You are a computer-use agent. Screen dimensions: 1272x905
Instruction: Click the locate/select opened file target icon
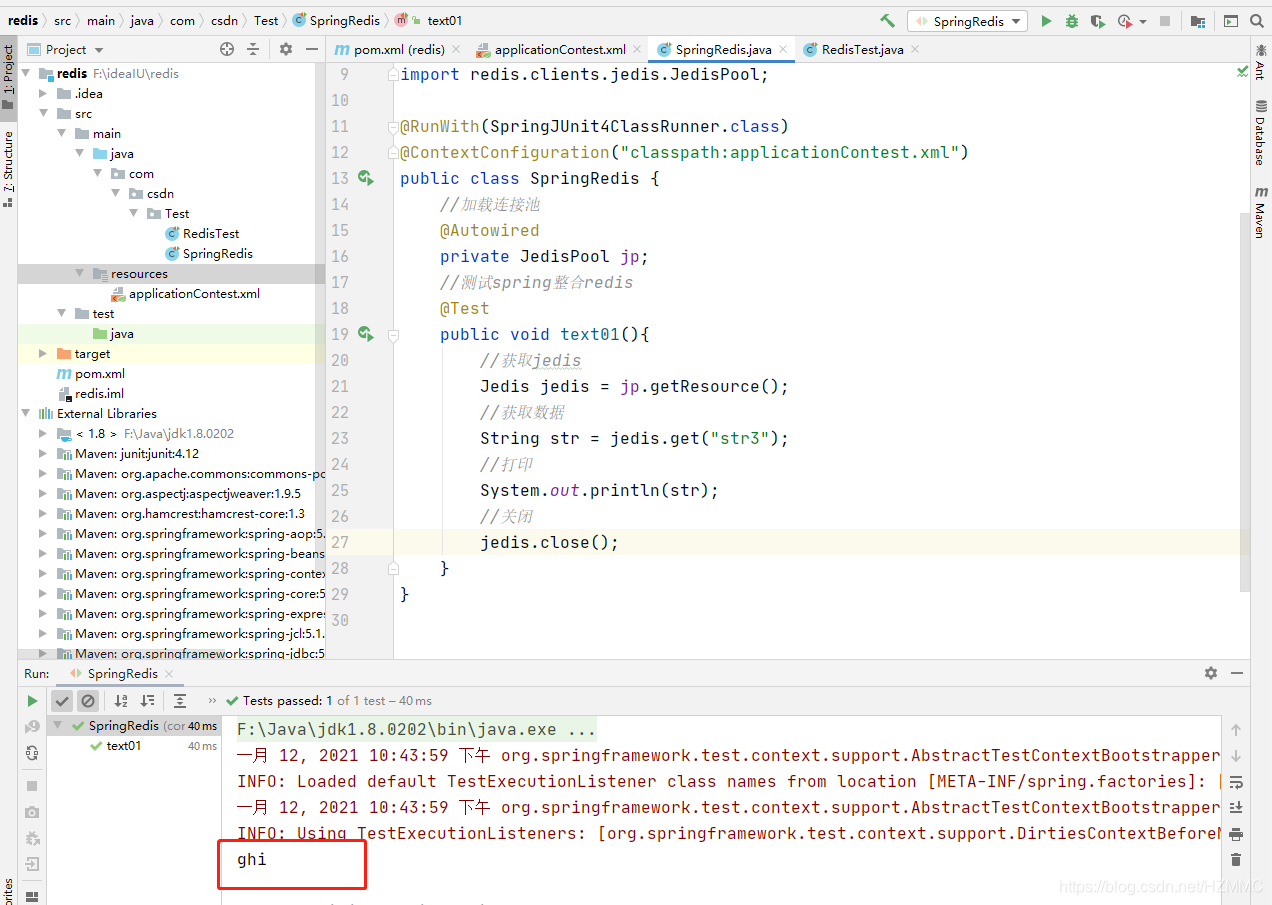click(x=227, y=49)
